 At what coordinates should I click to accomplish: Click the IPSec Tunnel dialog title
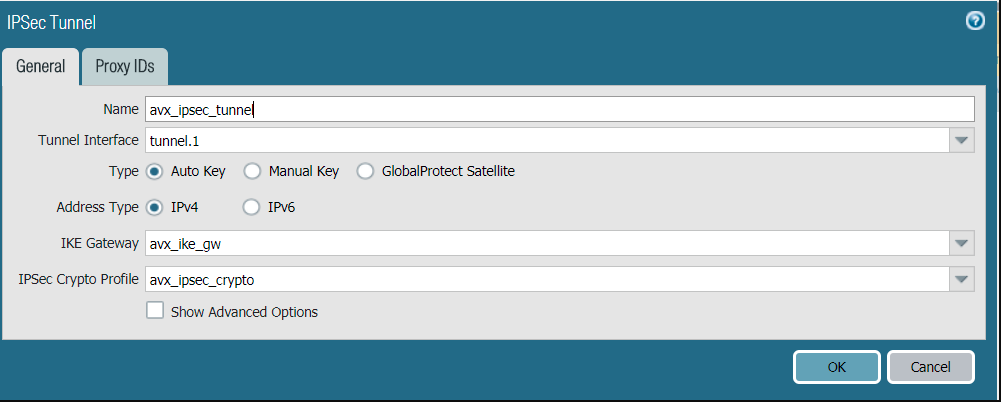tap(51, 23)
